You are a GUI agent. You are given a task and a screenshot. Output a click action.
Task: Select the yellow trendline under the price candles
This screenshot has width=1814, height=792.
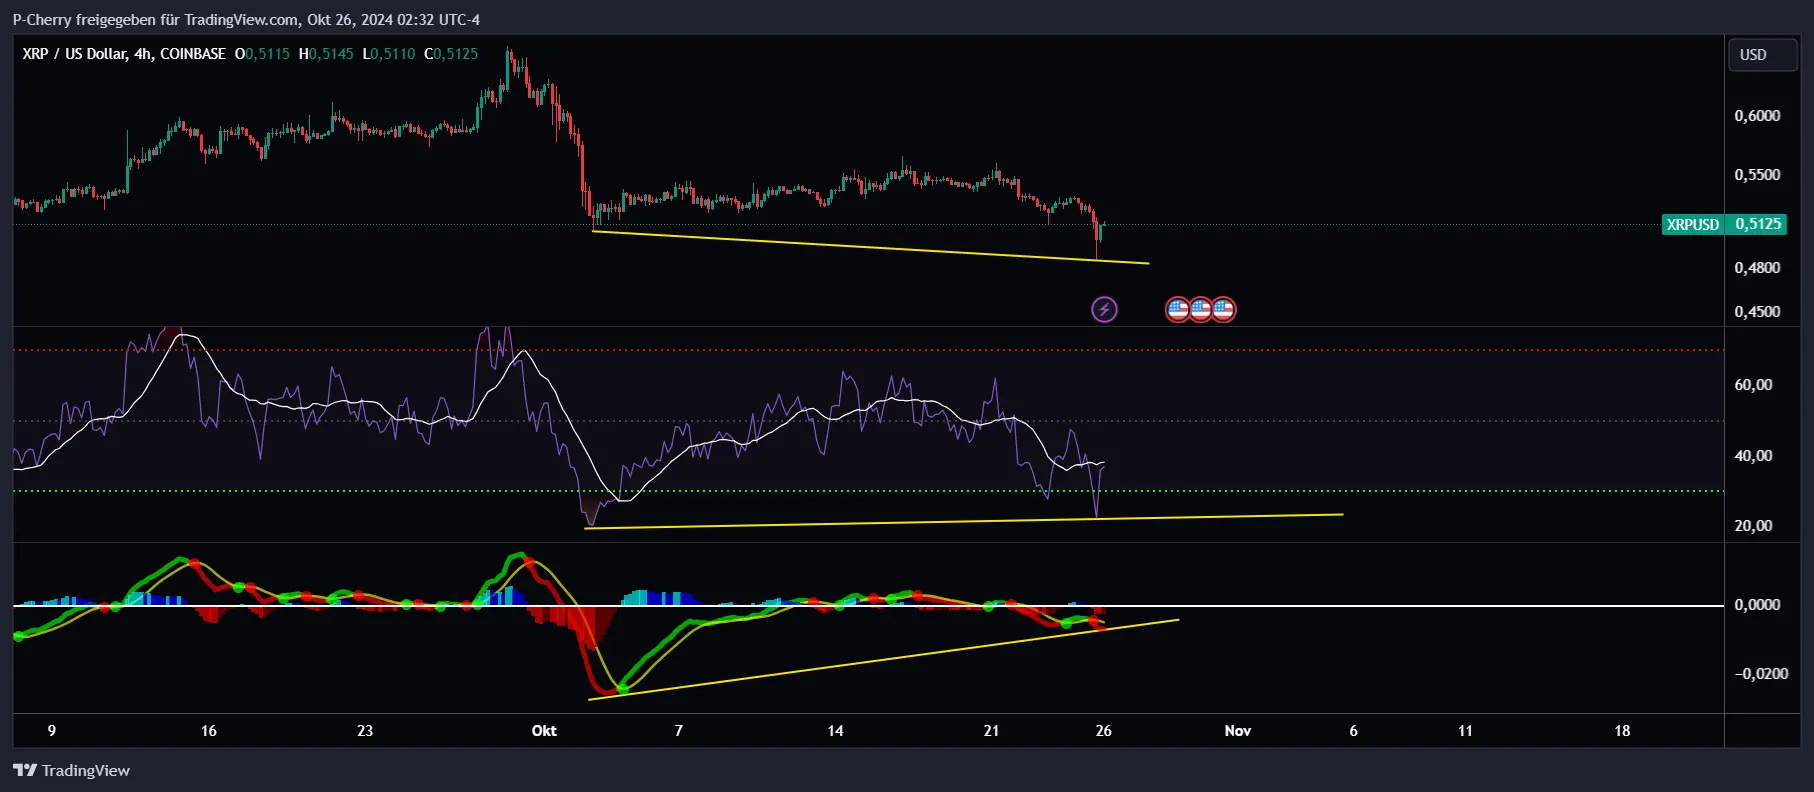870,247
